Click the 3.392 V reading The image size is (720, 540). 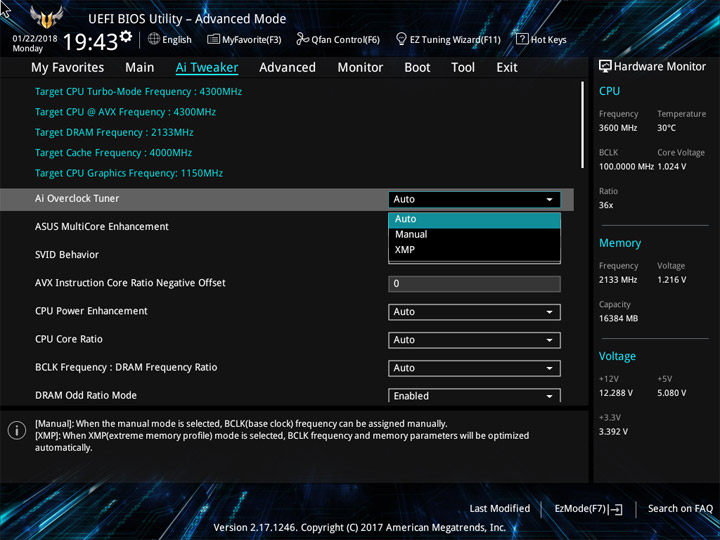(x=613, y=432)
